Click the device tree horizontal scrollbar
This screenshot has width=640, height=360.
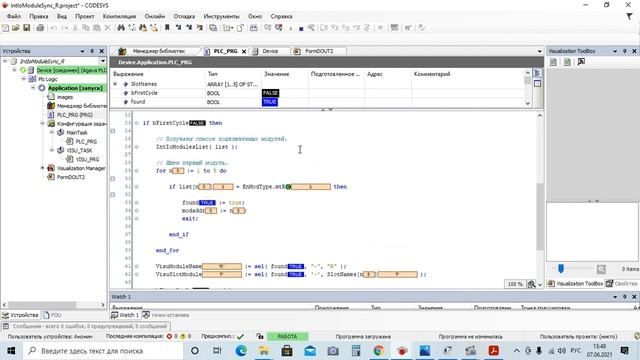click(x=42, y=305)
